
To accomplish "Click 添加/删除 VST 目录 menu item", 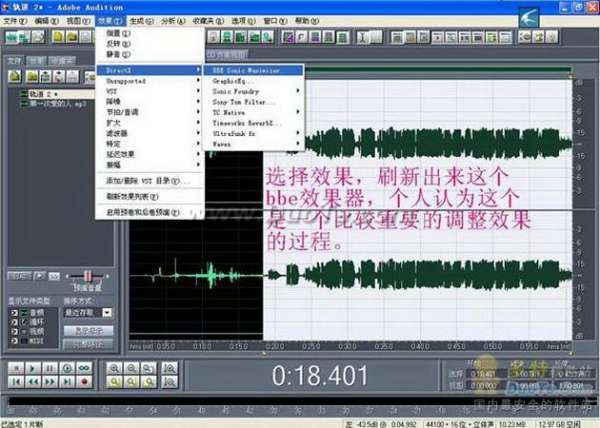I will [x=149, y=181].
